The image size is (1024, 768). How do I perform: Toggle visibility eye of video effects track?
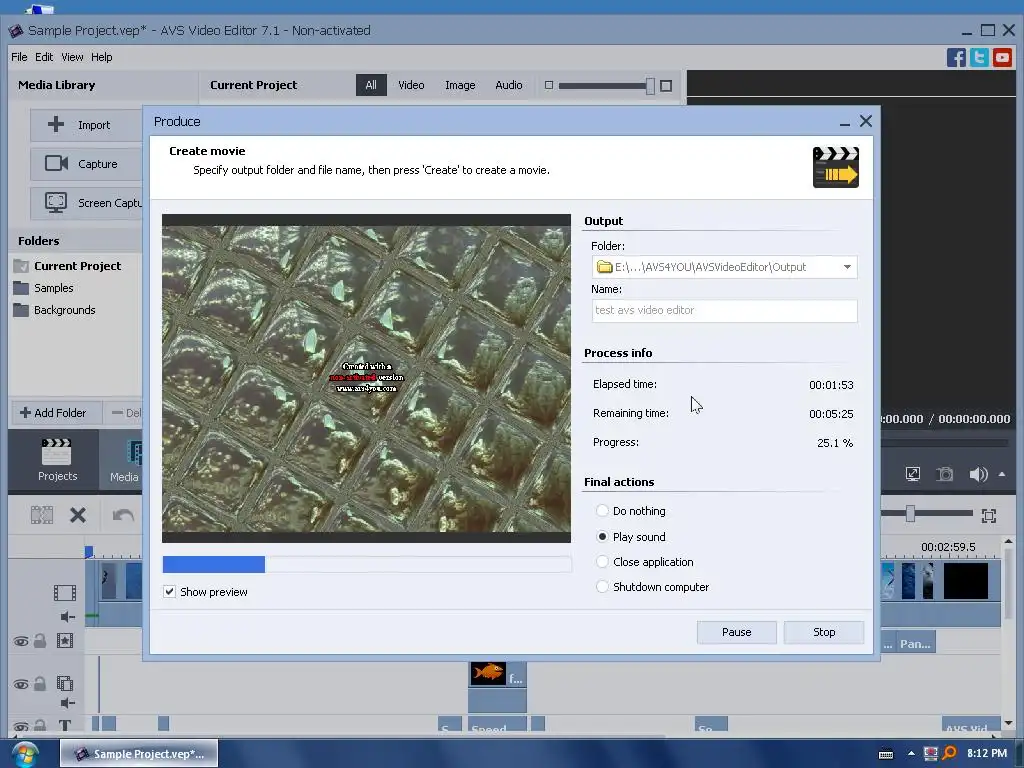click(21, 641)
